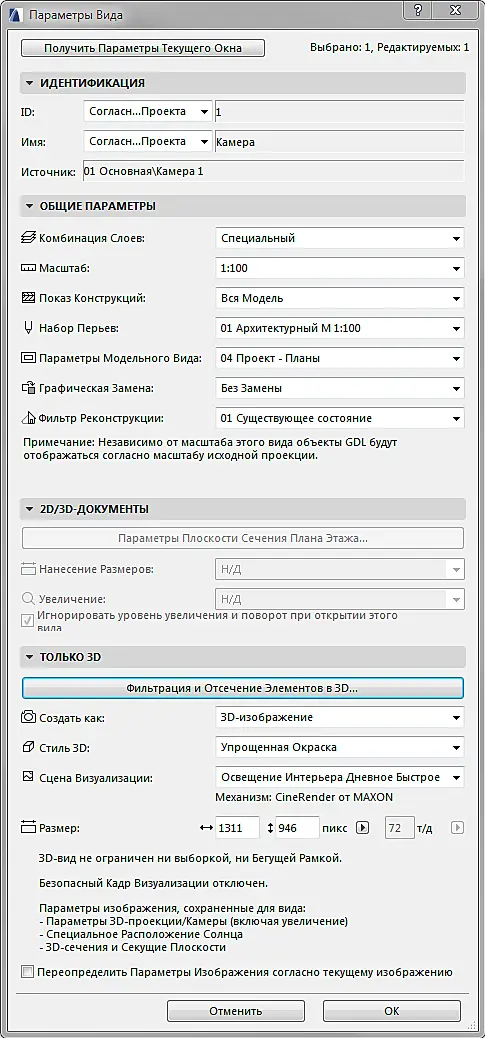The image size is (485, 1038).
Task: Click the Renovation Filter house icon
Action: (x=28, y=418)
